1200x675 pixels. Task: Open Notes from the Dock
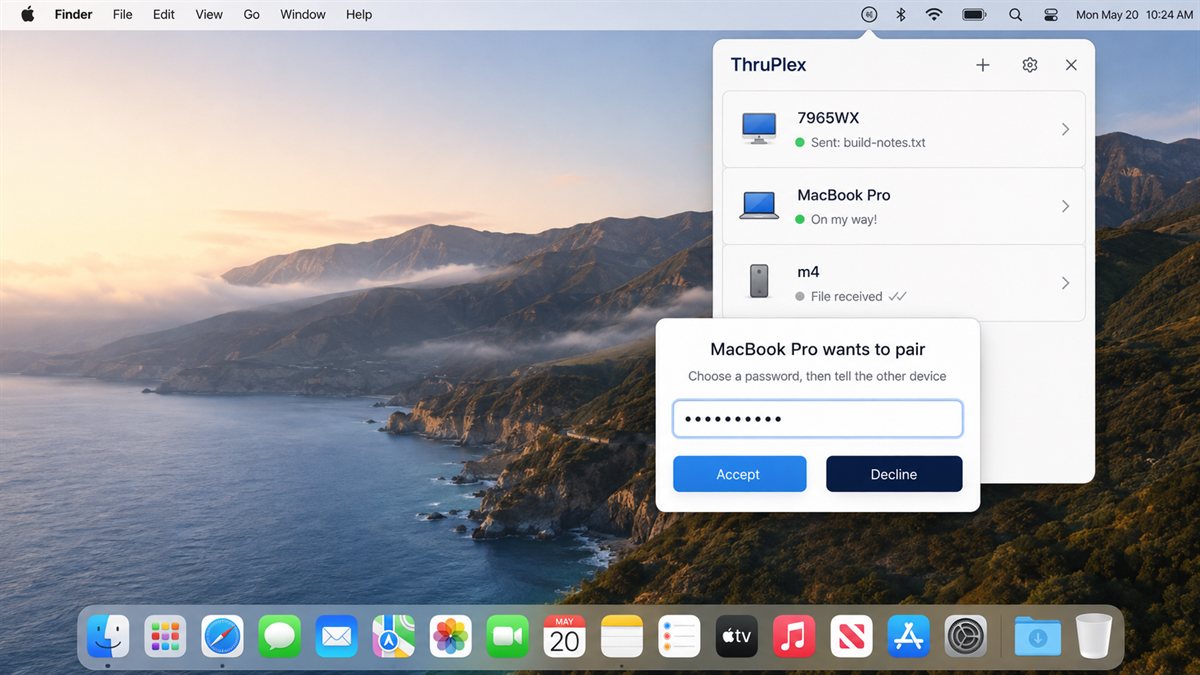622,636
